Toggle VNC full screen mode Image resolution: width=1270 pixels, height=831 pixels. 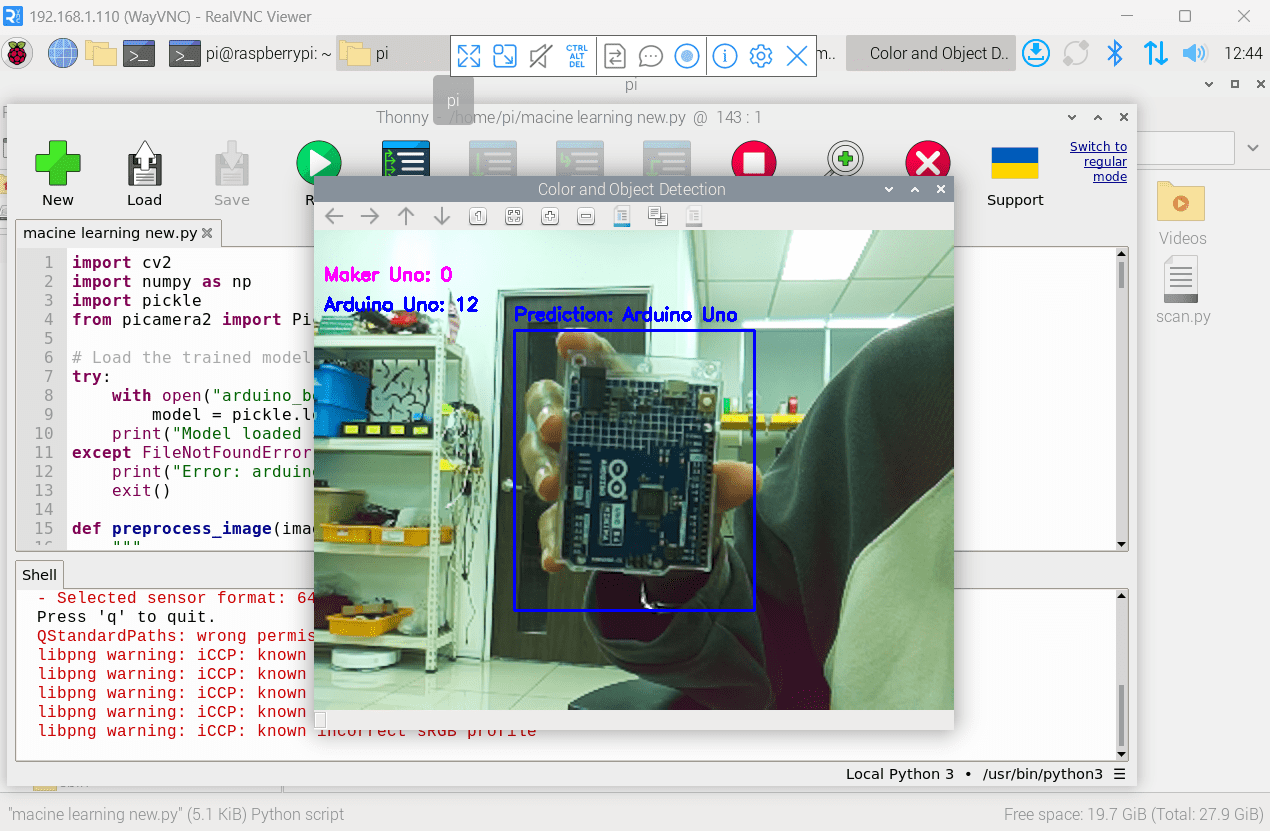[469, 56]
